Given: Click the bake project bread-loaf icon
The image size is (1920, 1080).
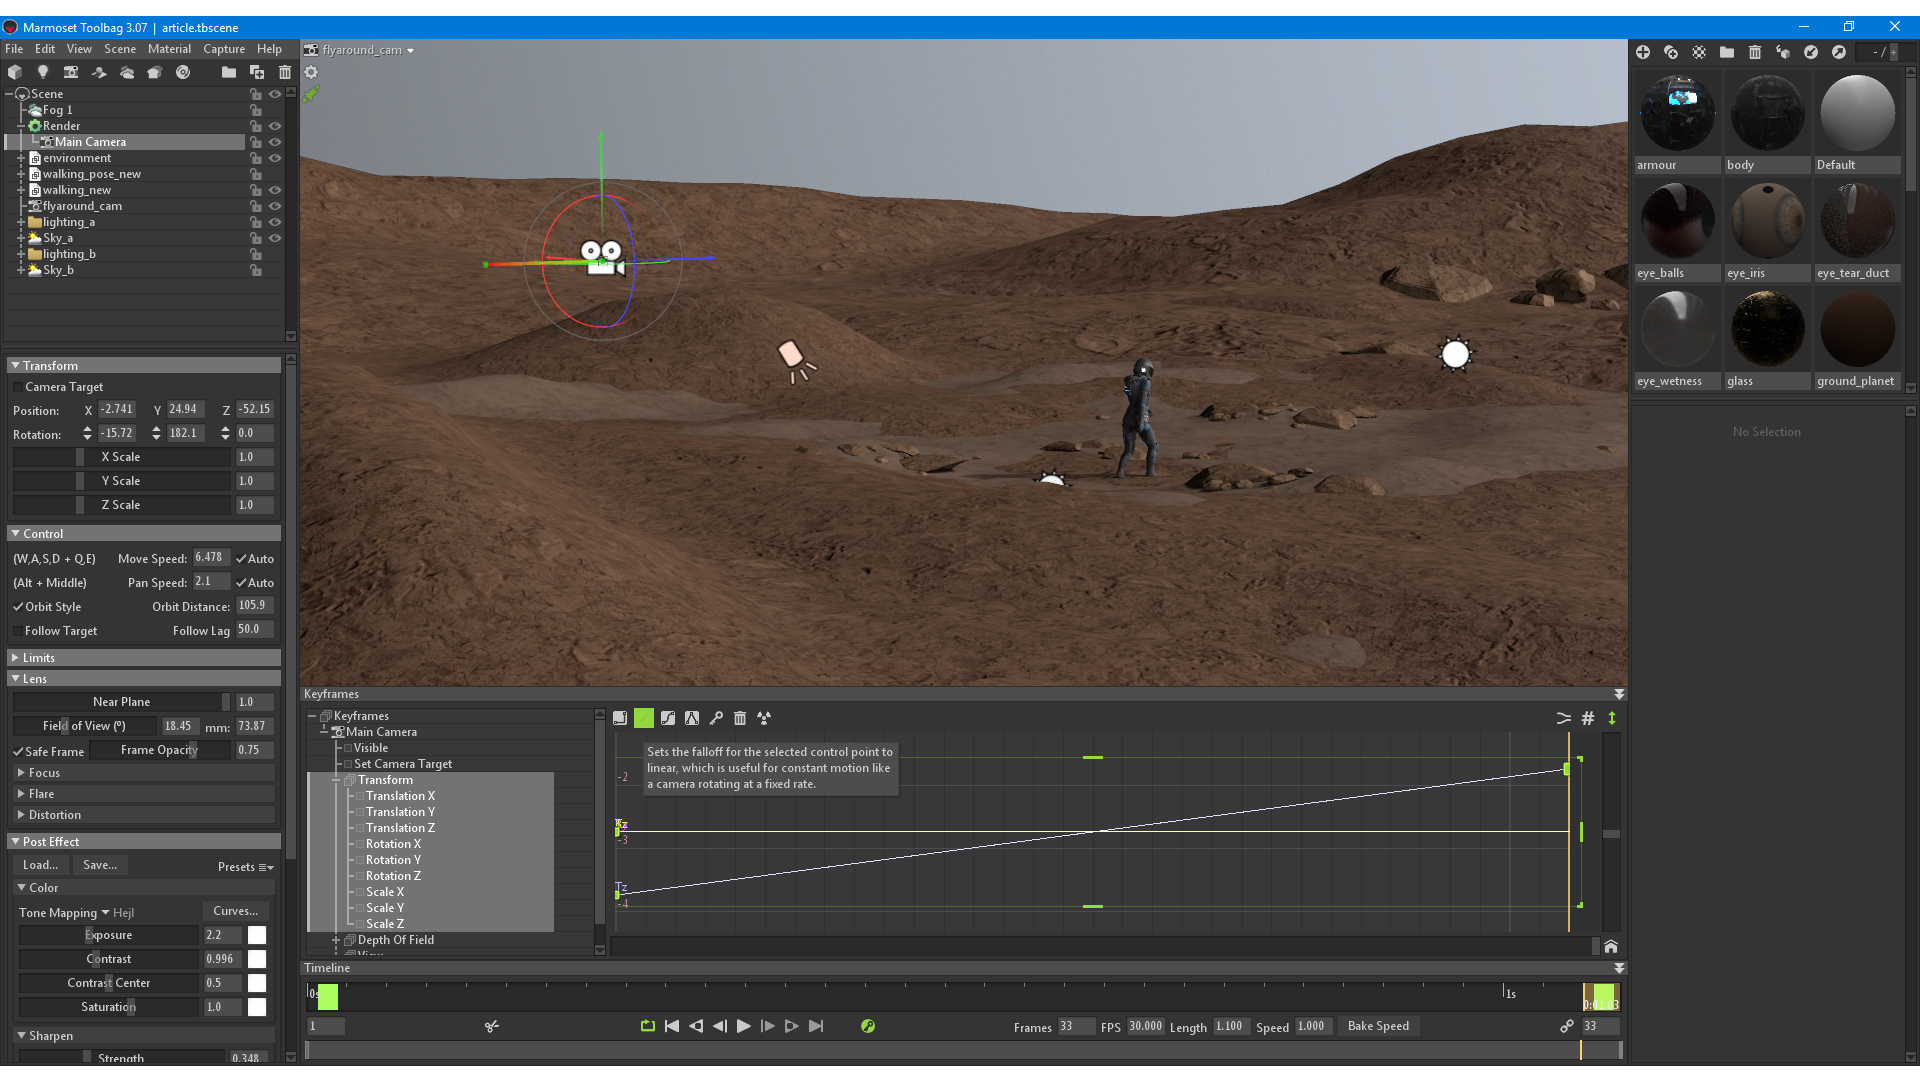Looking at the screenshot, I should coord(155,72).
